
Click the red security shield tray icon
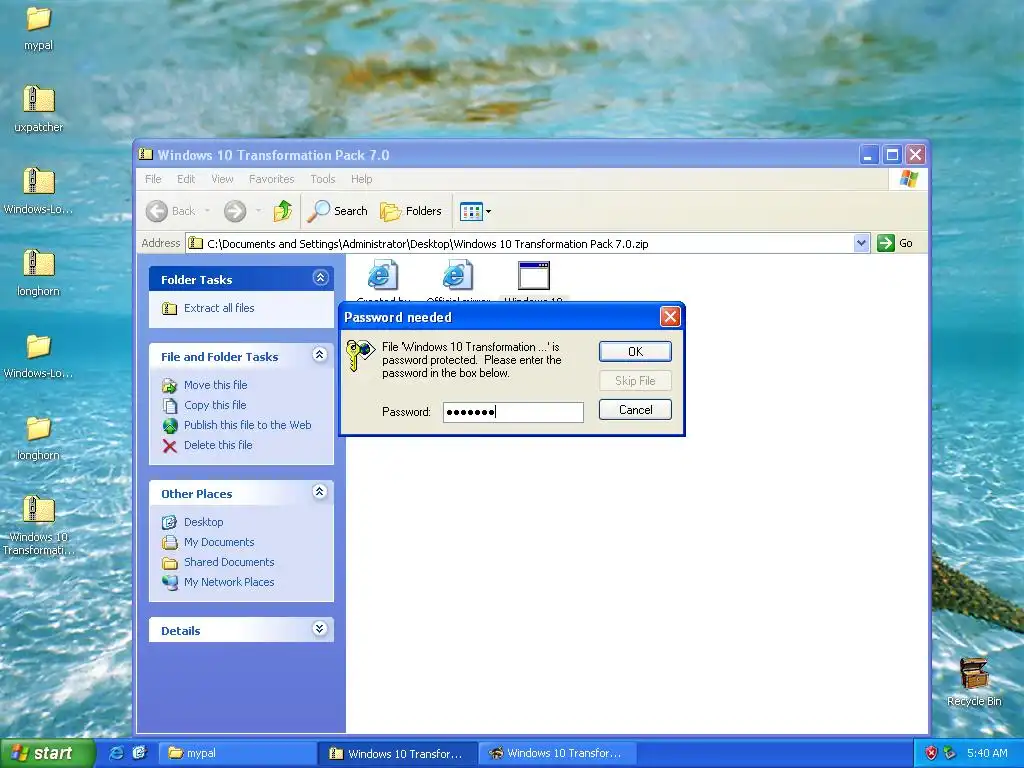click(931, 753)
